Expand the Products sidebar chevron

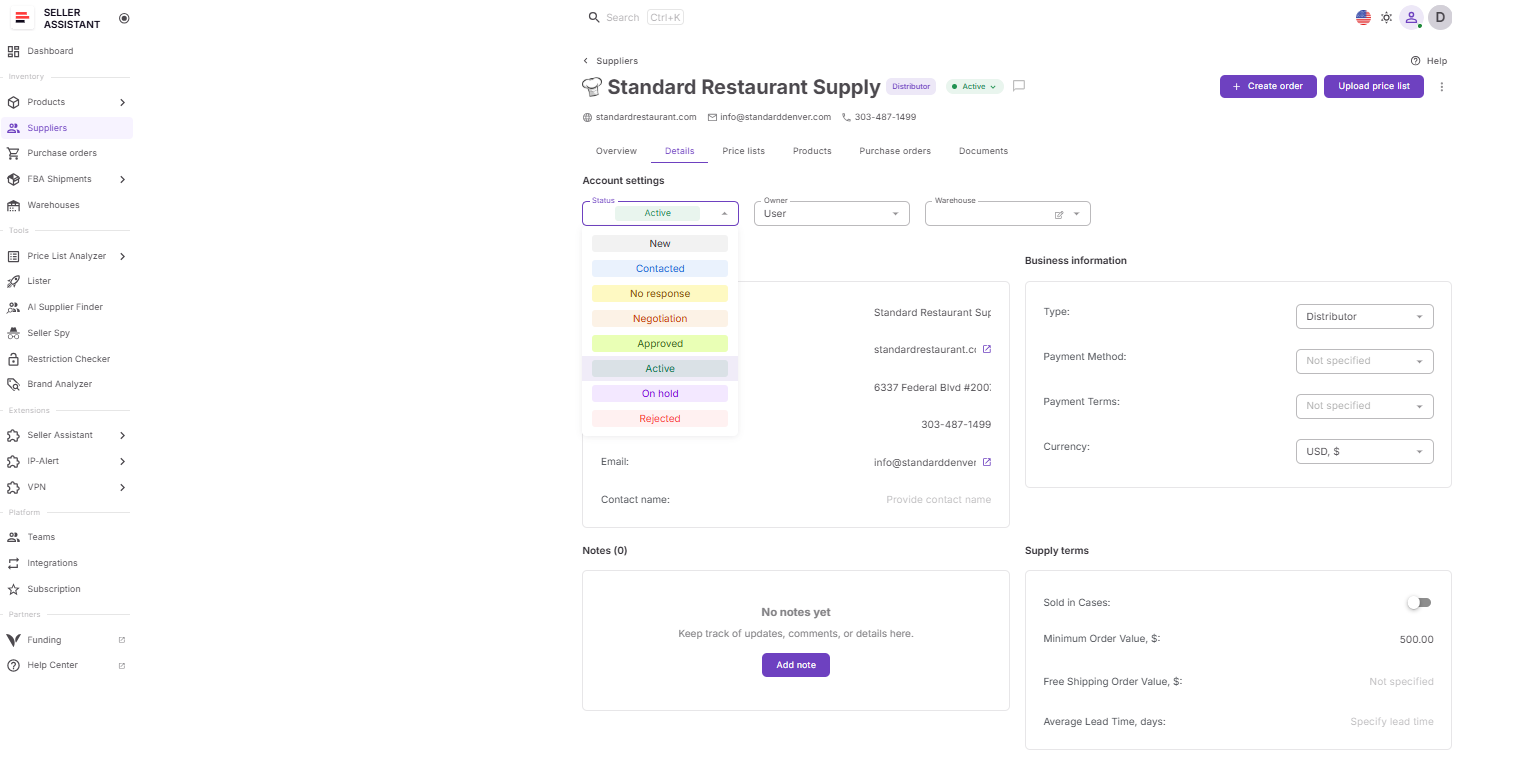coord(122,102)
